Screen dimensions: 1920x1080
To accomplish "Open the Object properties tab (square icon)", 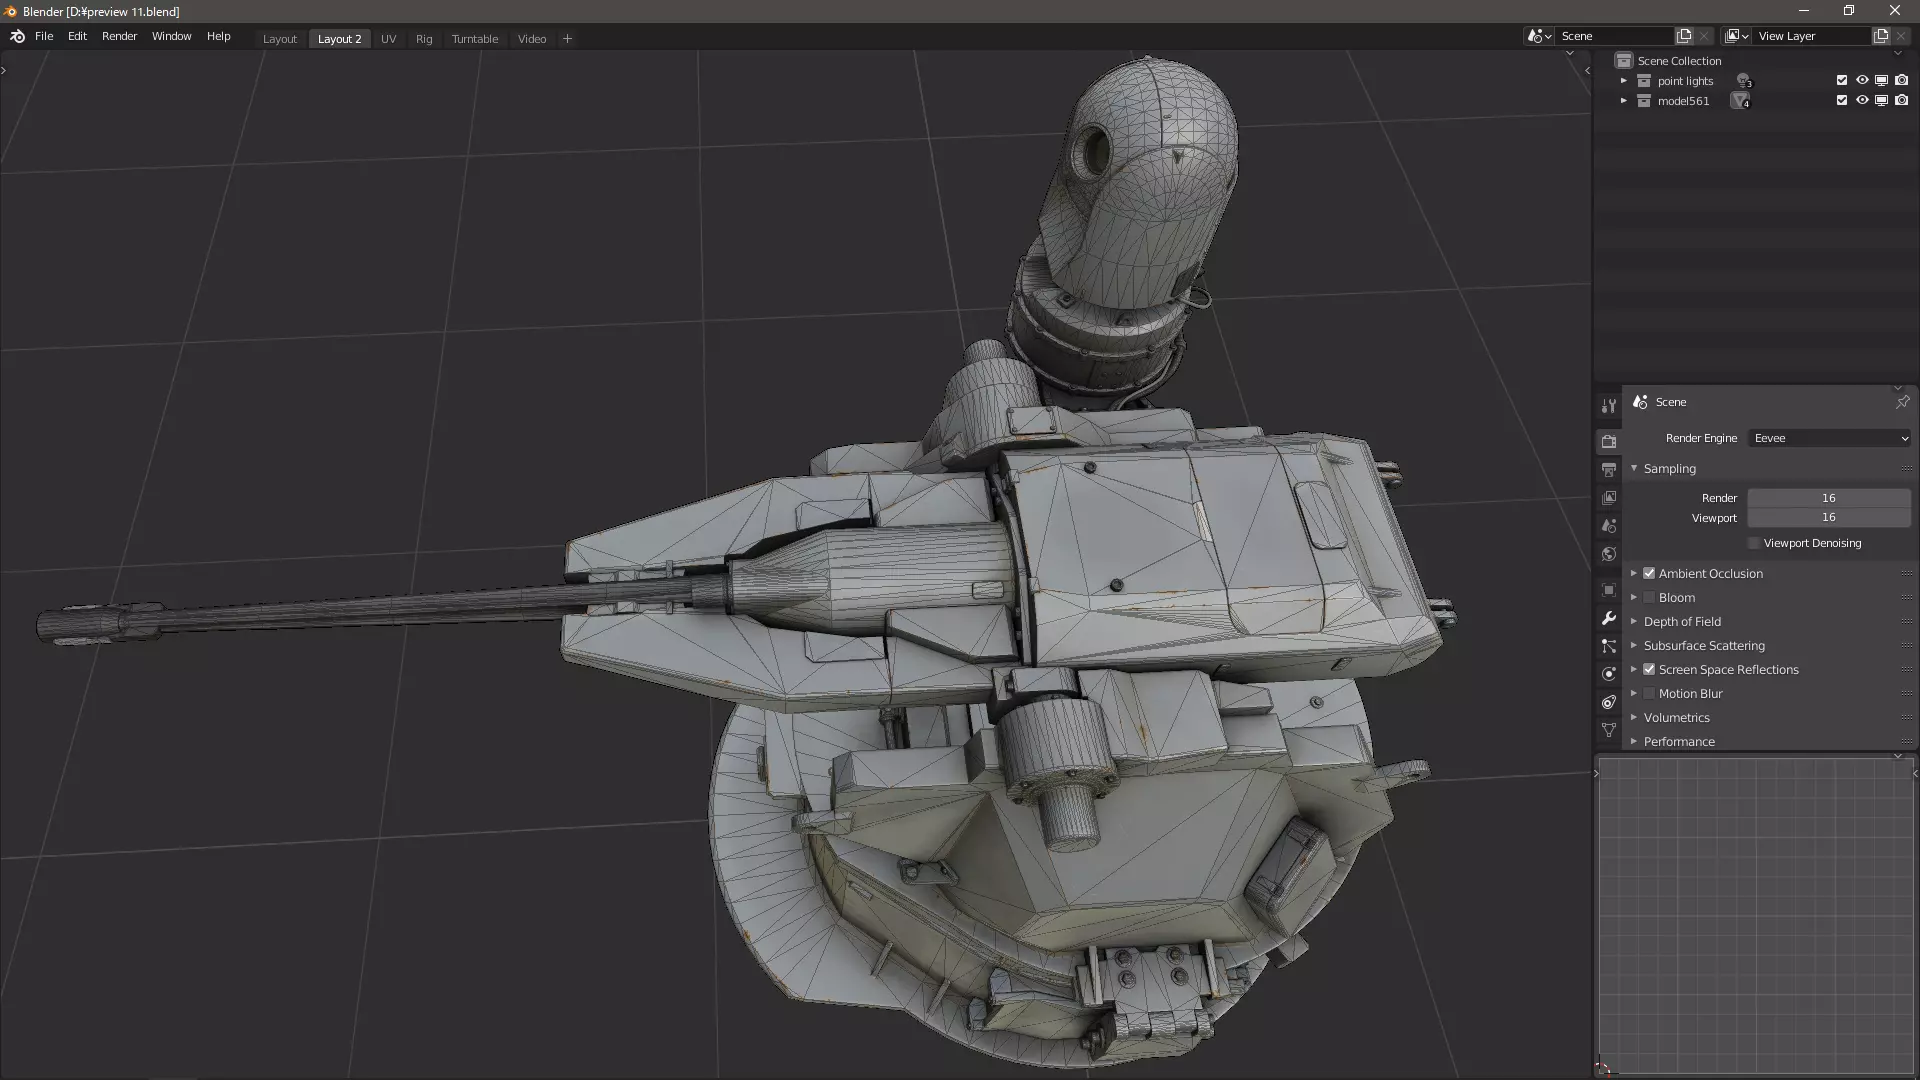I will pos(1608,590).
